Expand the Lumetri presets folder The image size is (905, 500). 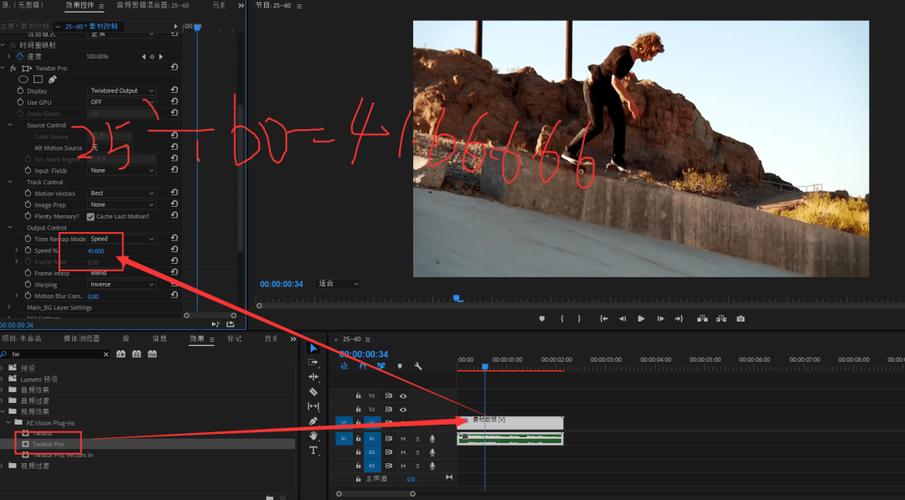[3, 379]
